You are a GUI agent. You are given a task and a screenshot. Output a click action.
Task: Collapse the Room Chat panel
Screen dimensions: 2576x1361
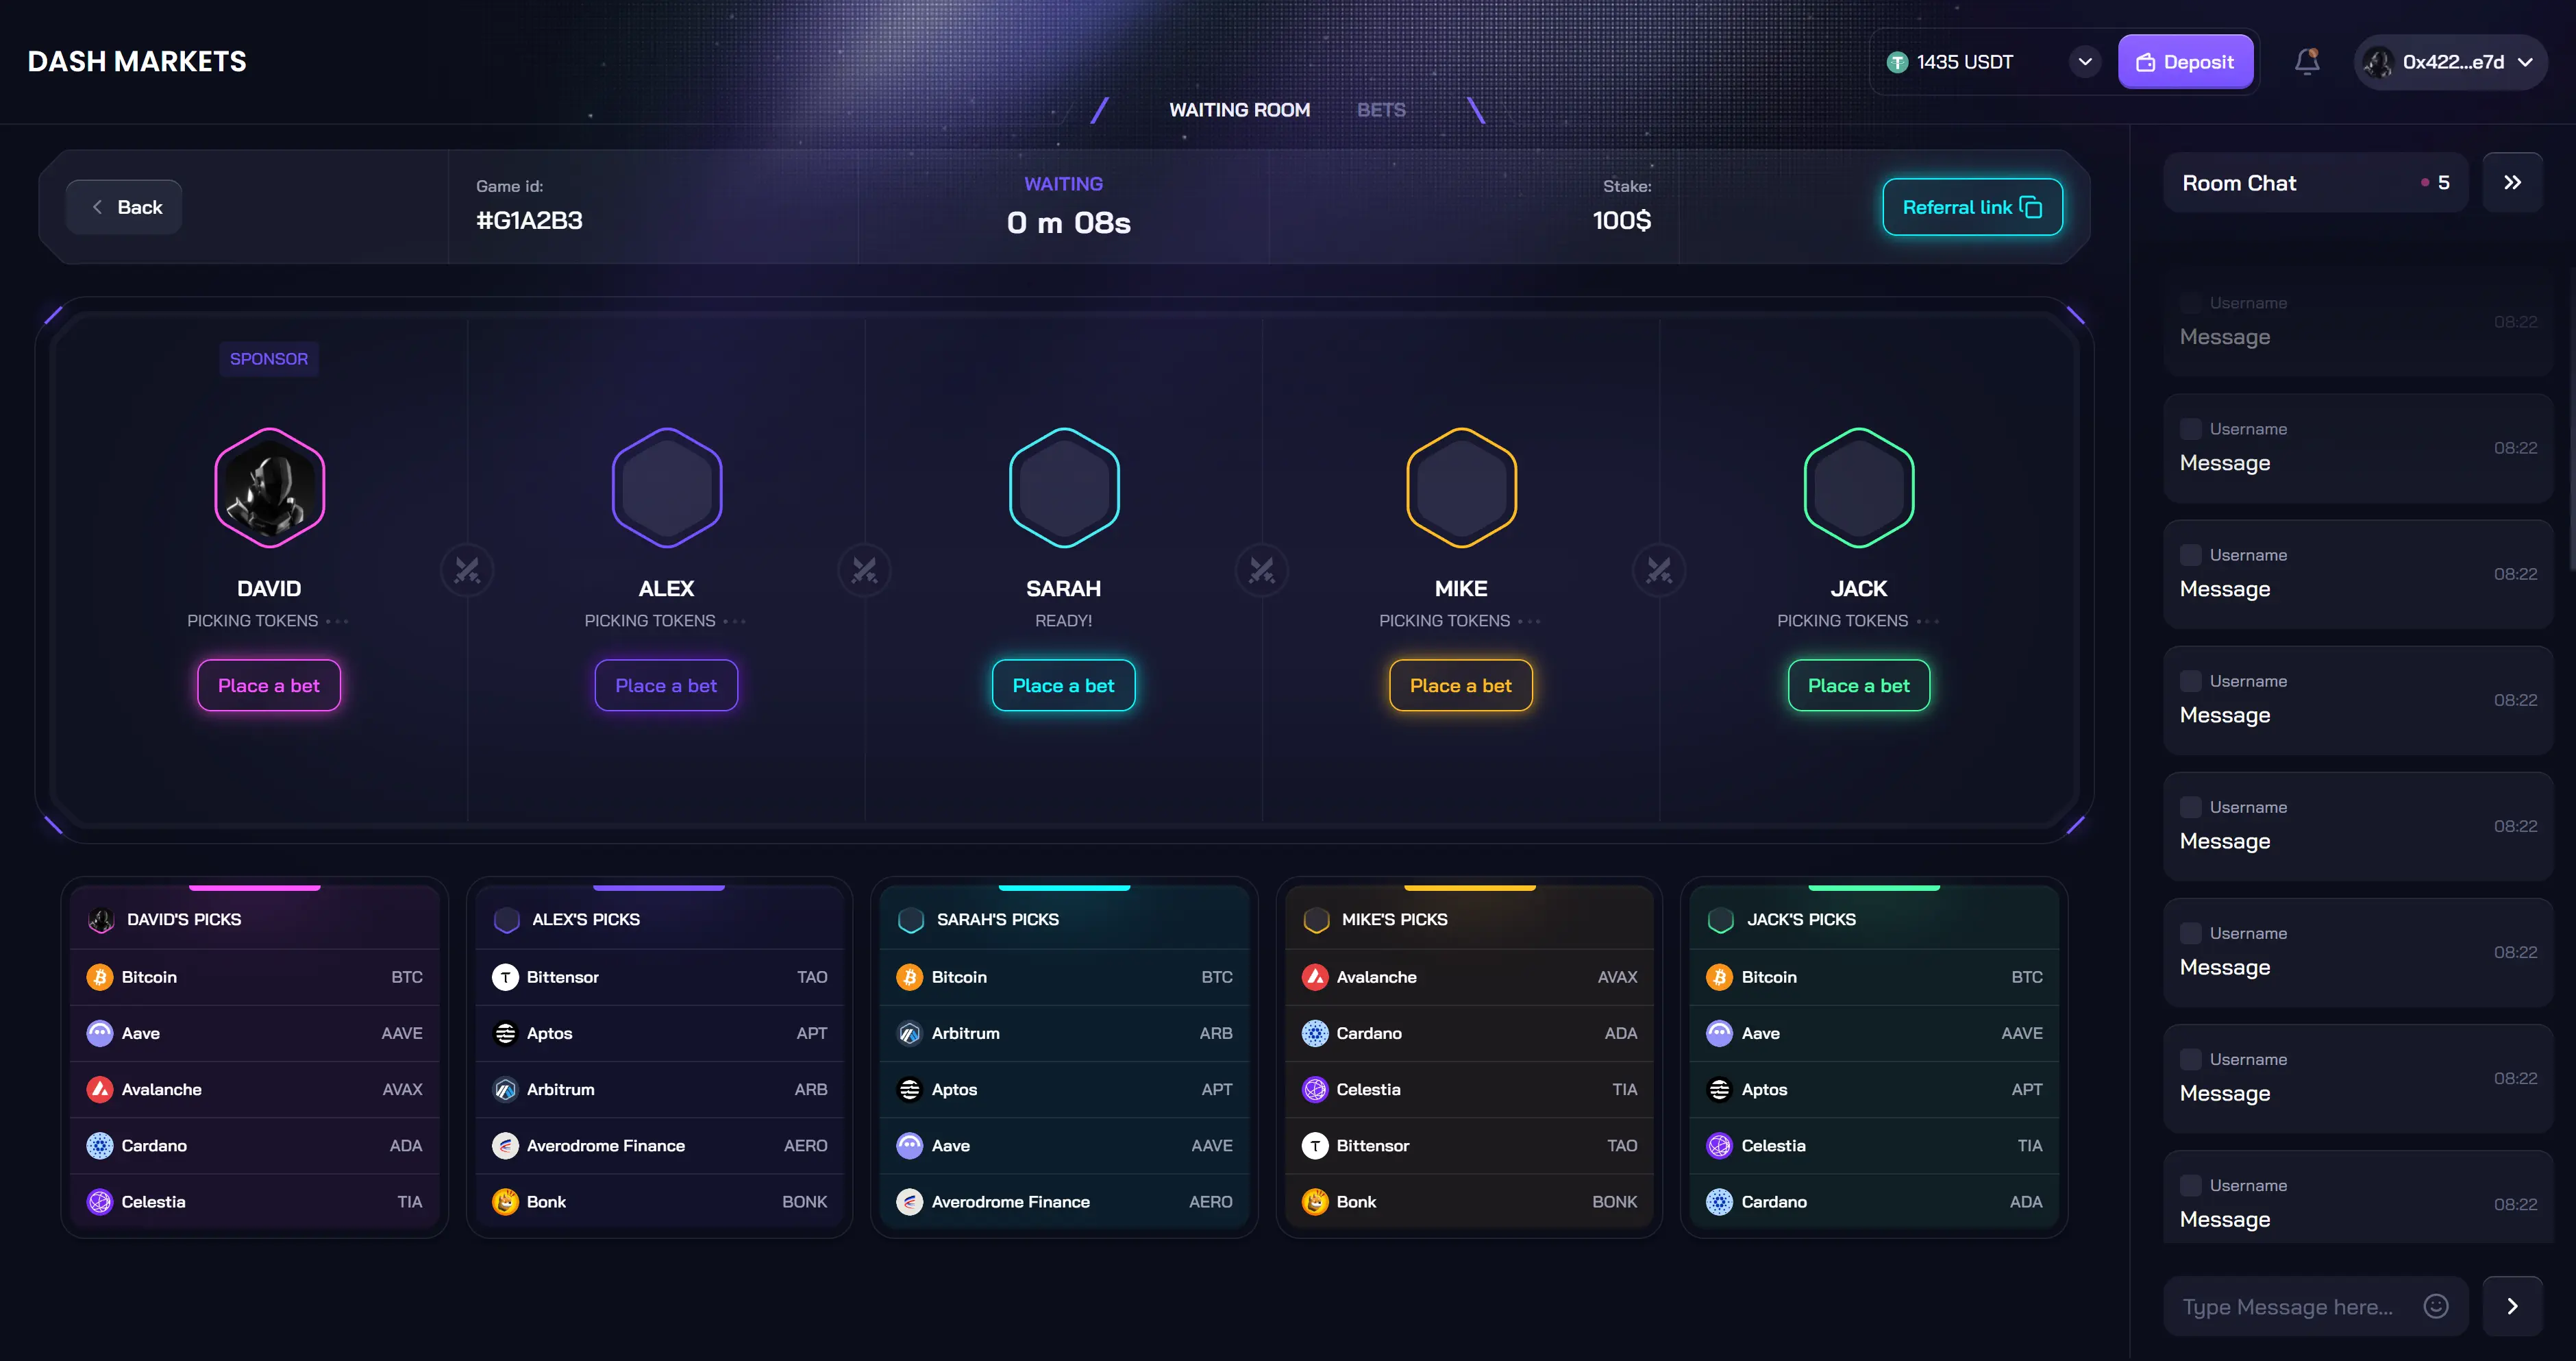click(x=2512, y=182)
